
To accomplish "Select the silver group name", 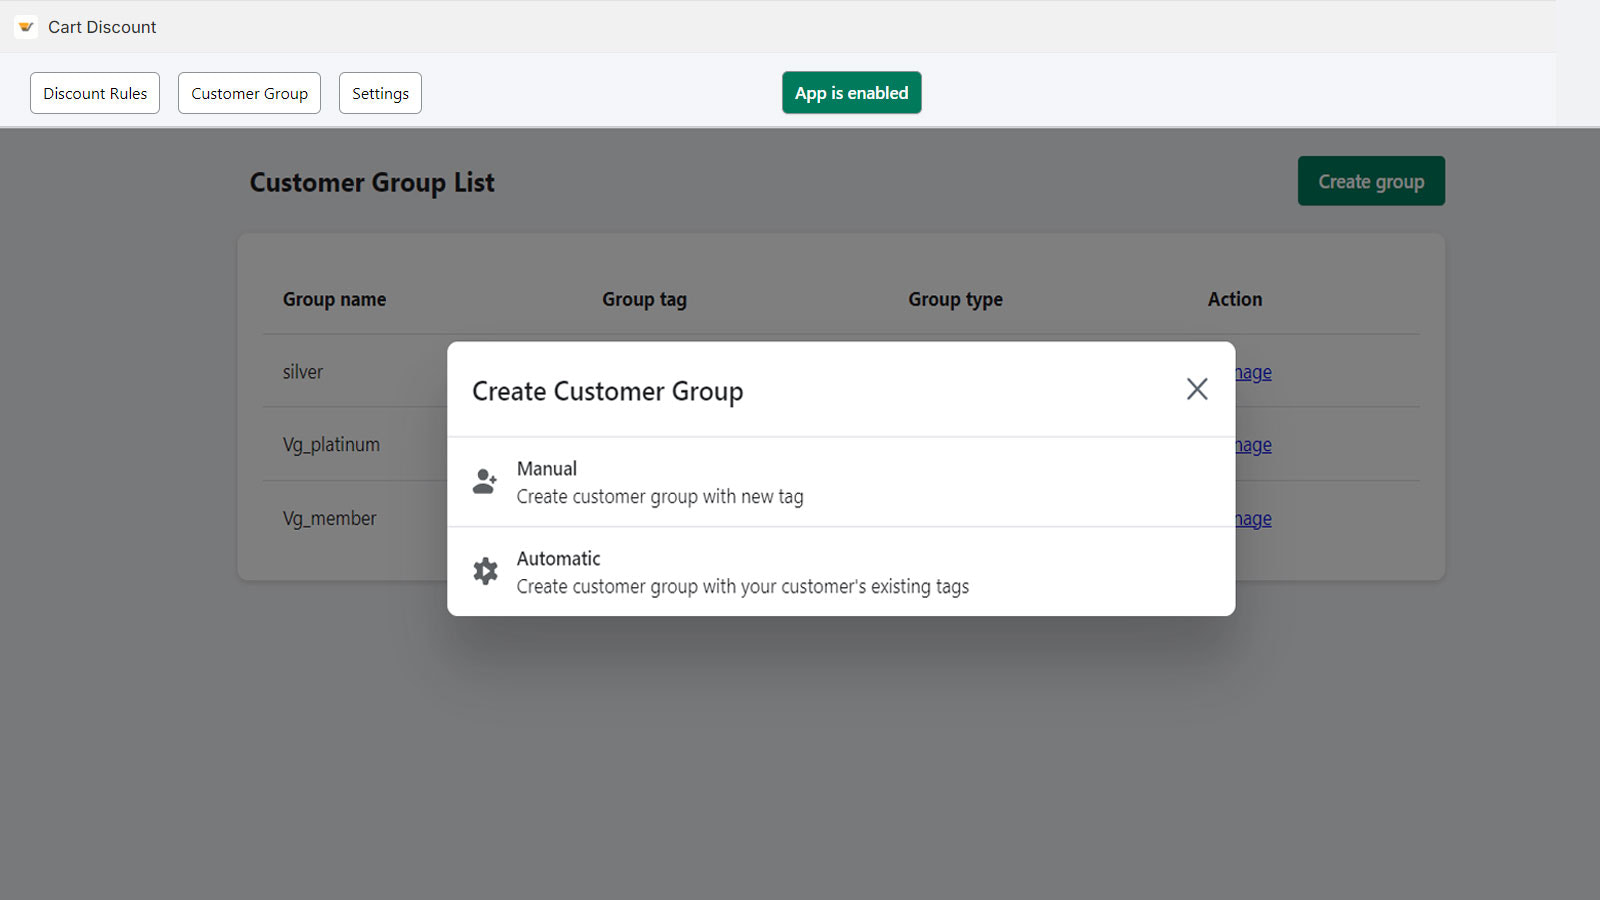I will 303,372.
